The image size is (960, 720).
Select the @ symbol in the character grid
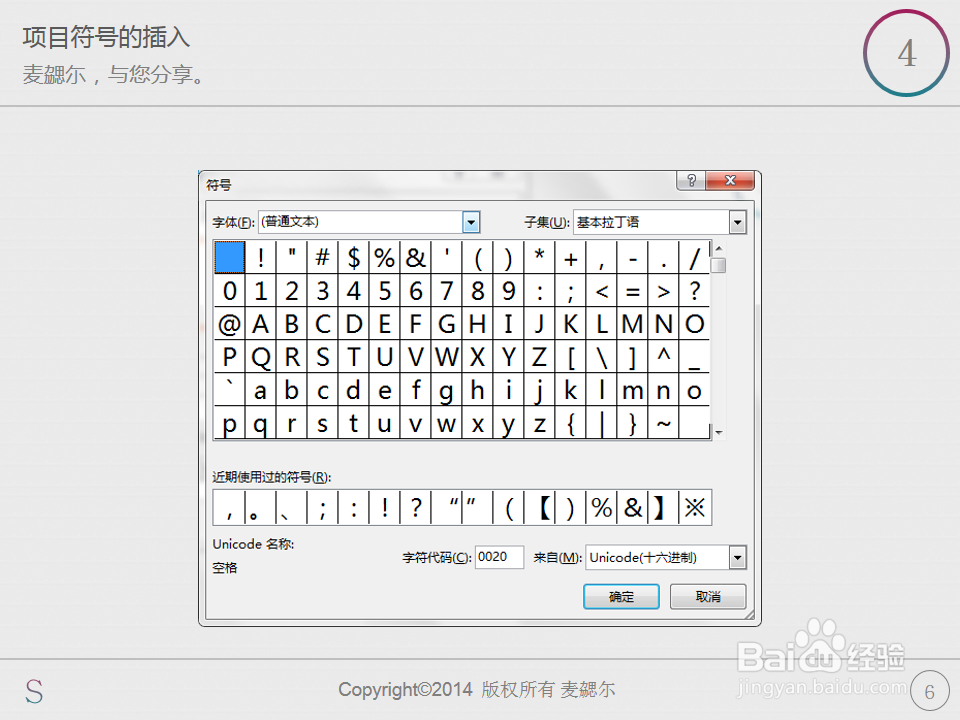click(x=229, y=323)
